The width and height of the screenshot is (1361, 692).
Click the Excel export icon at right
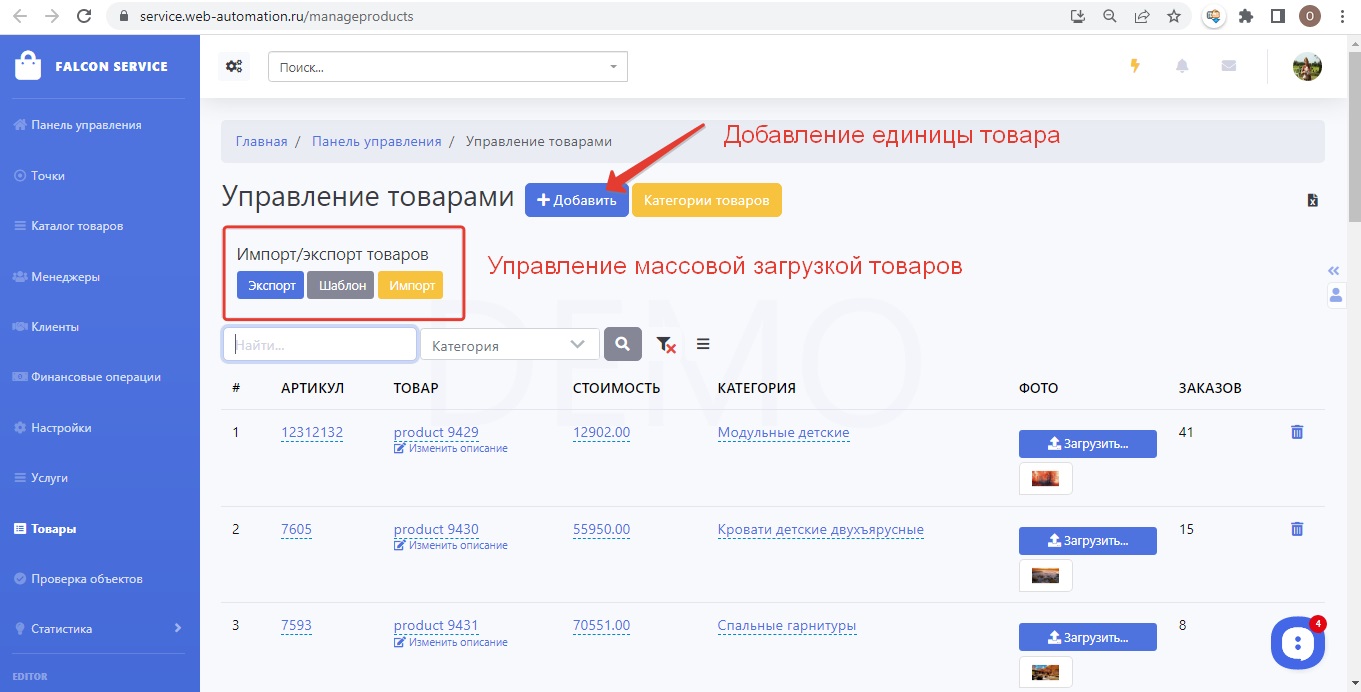coord(1313,200)
